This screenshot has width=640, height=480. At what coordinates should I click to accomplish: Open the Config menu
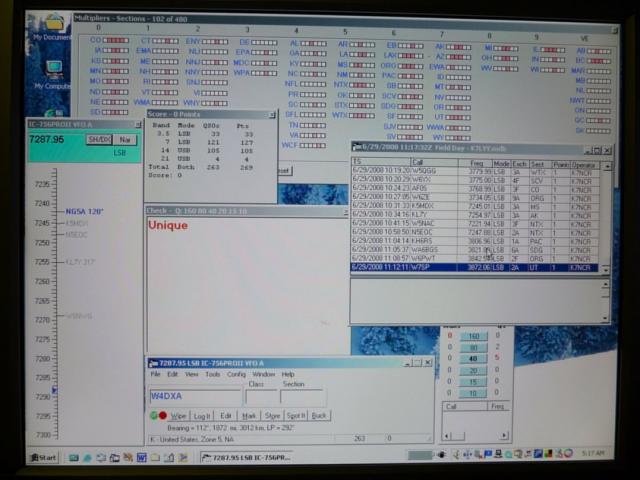tap(236, 374)
